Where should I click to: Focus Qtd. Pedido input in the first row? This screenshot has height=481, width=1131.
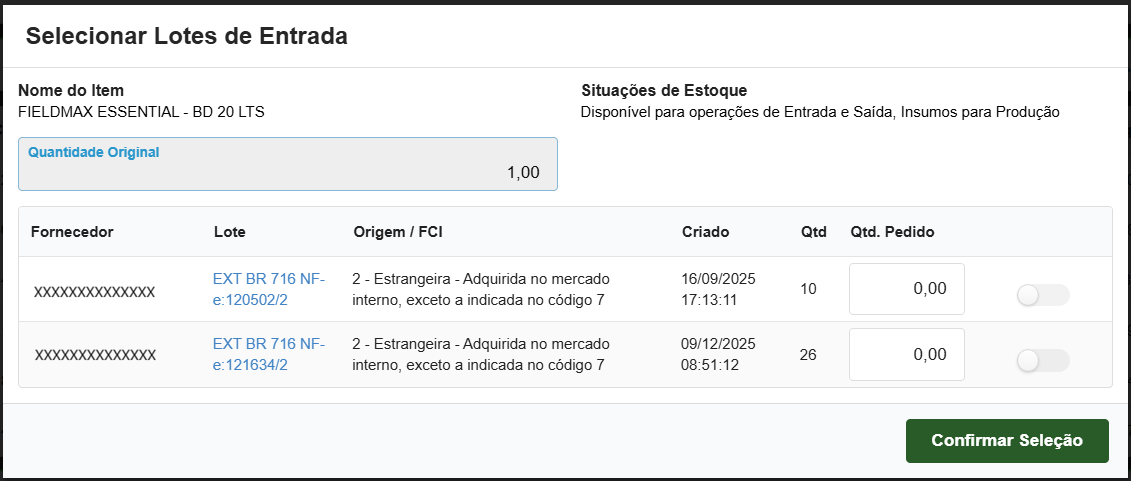906,289
